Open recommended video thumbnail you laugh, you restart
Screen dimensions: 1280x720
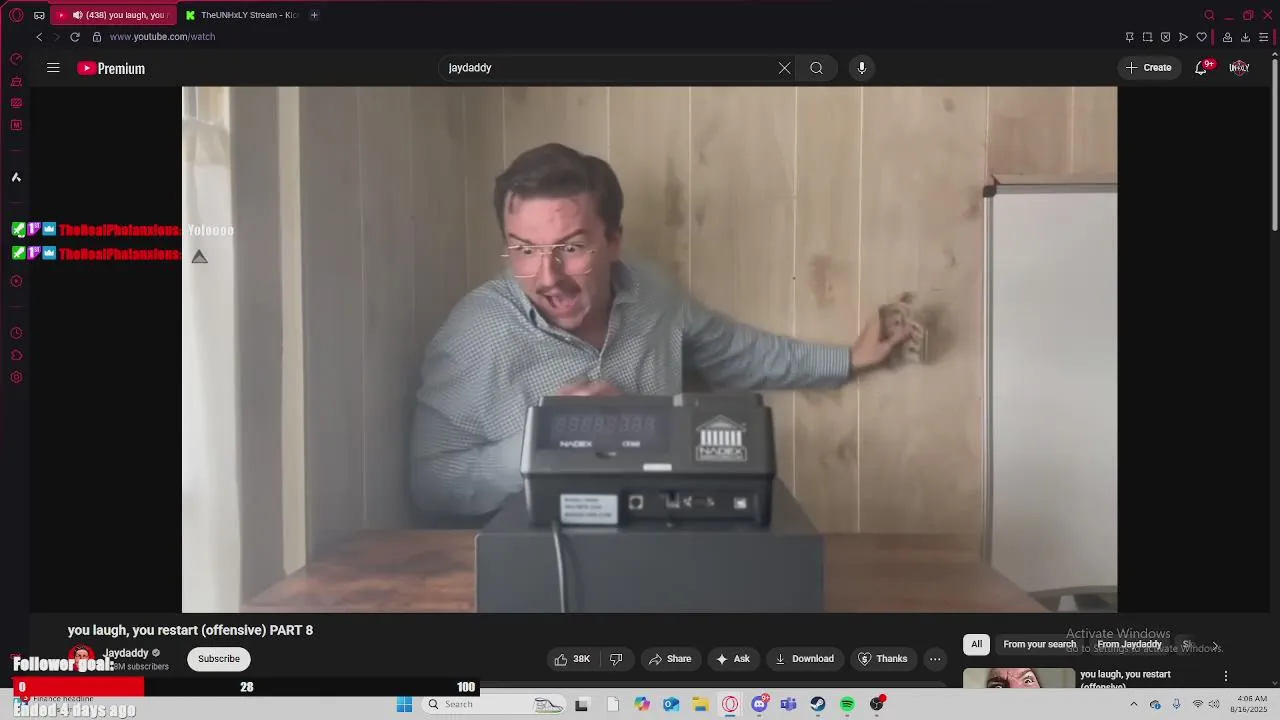tap(1019, 678)
